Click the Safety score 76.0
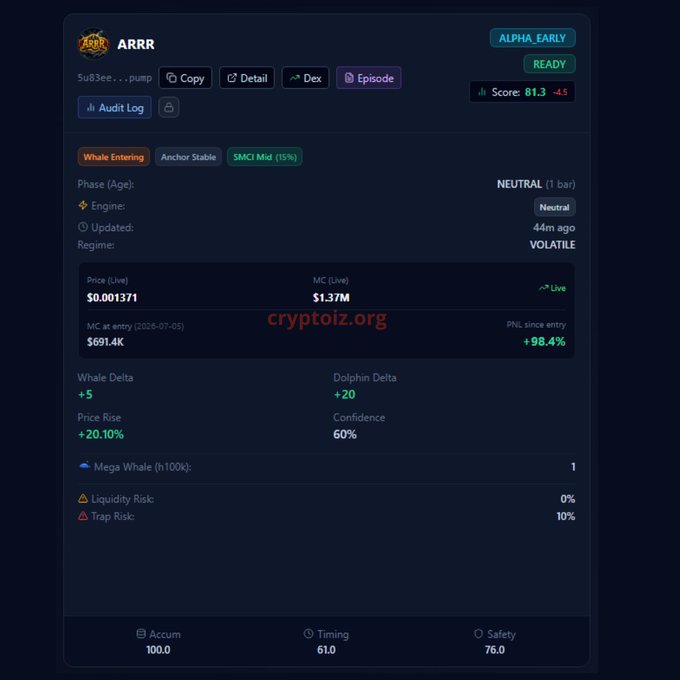Image resolution: width=680 pixels, height=680 pixels. coord(495,650)
